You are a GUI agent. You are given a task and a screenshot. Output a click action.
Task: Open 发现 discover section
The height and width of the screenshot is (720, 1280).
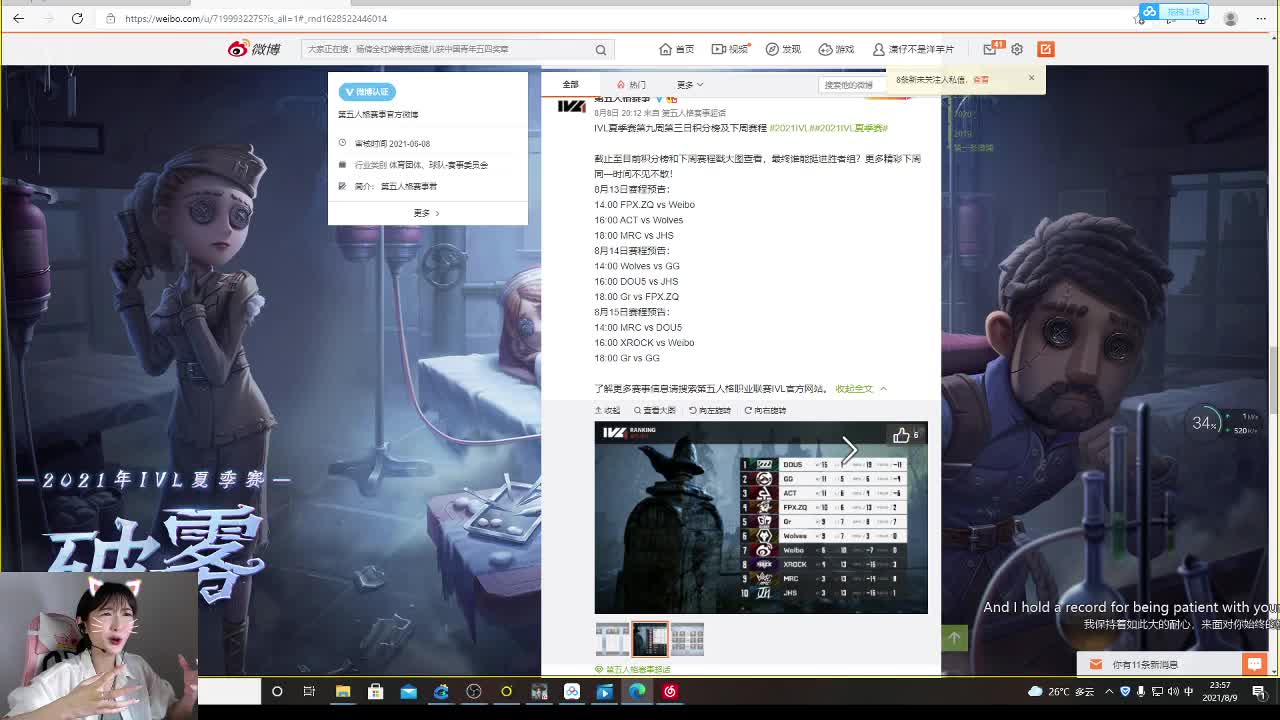coord(783,49)
